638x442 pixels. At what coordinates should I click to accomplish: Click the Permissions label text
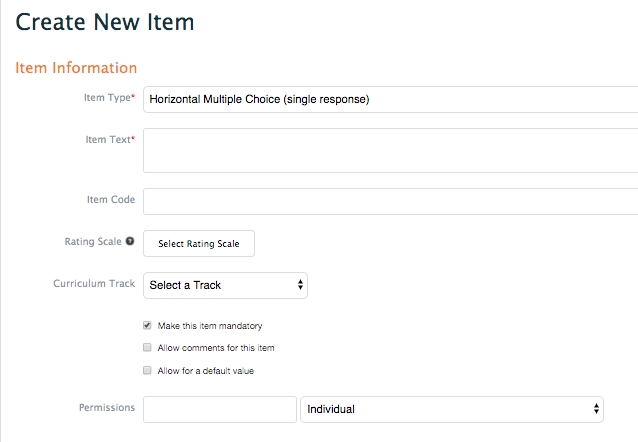point(107,408)
